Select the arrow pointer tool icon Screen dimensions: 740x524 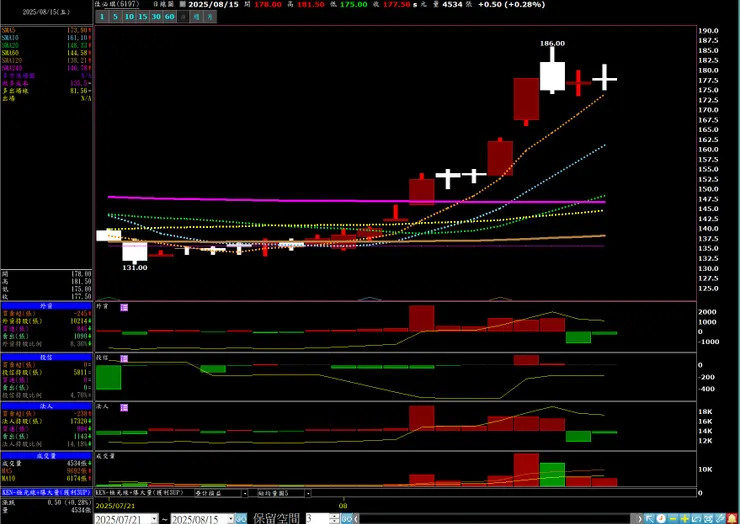[x=650, y=519]
